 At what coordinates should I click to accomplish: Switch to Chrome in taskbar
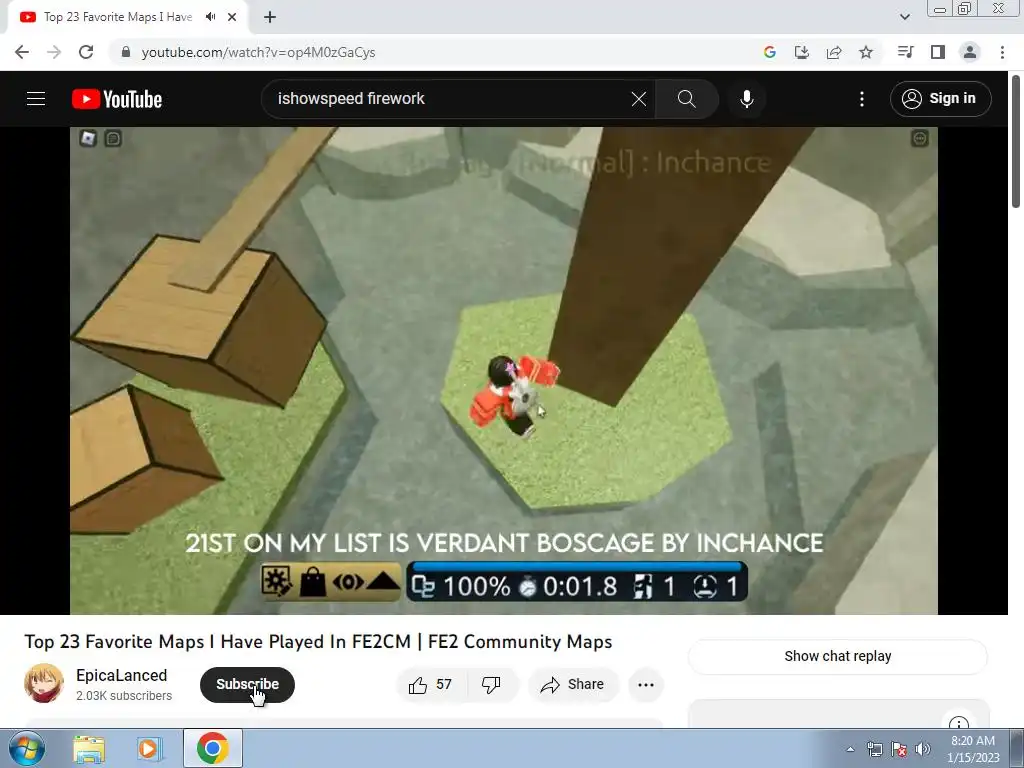click(x=212, y=748)
